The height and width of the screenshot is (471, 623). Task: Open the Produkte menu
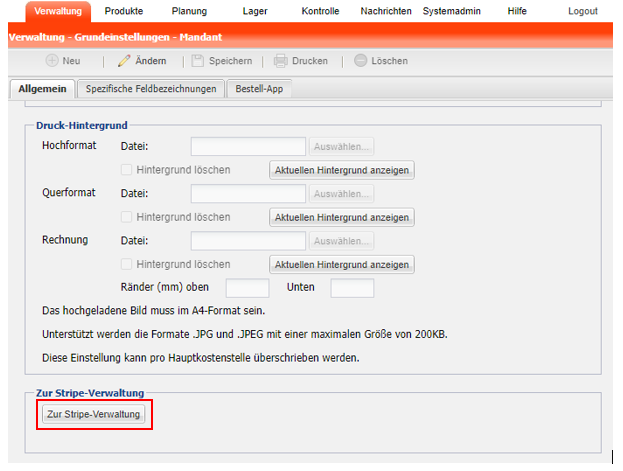click(x=124, y=11)
